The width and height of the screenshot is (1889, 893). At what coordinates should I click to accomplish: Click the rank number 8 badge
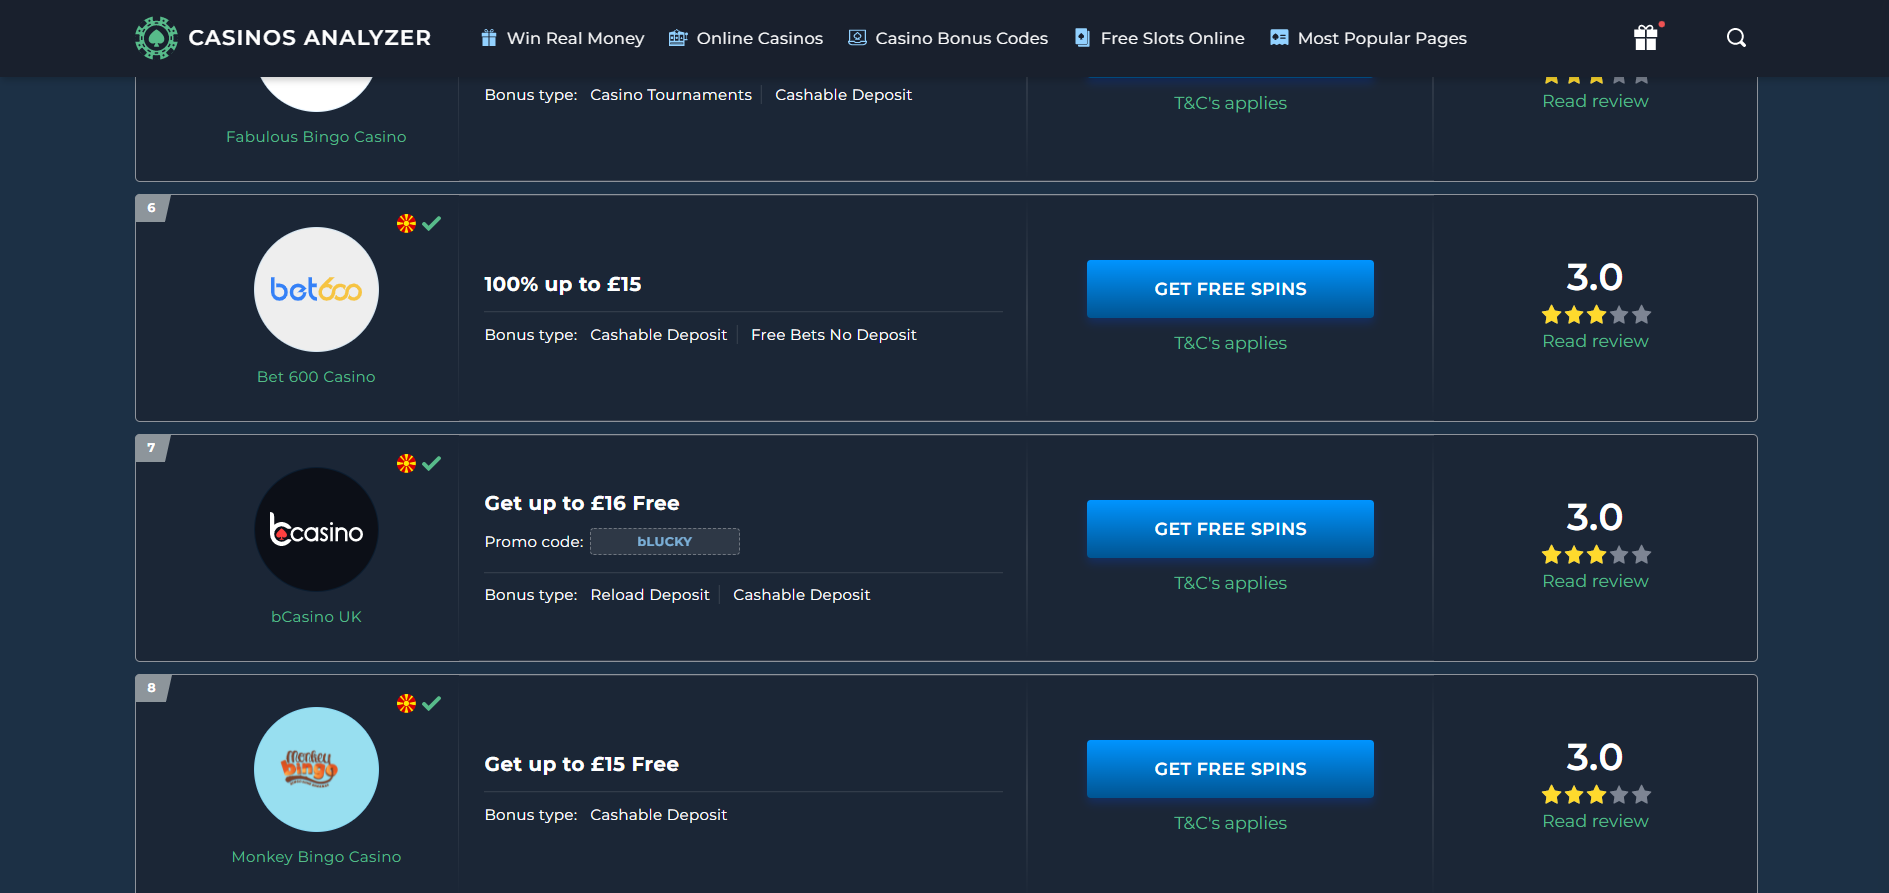tap(152, 688)
